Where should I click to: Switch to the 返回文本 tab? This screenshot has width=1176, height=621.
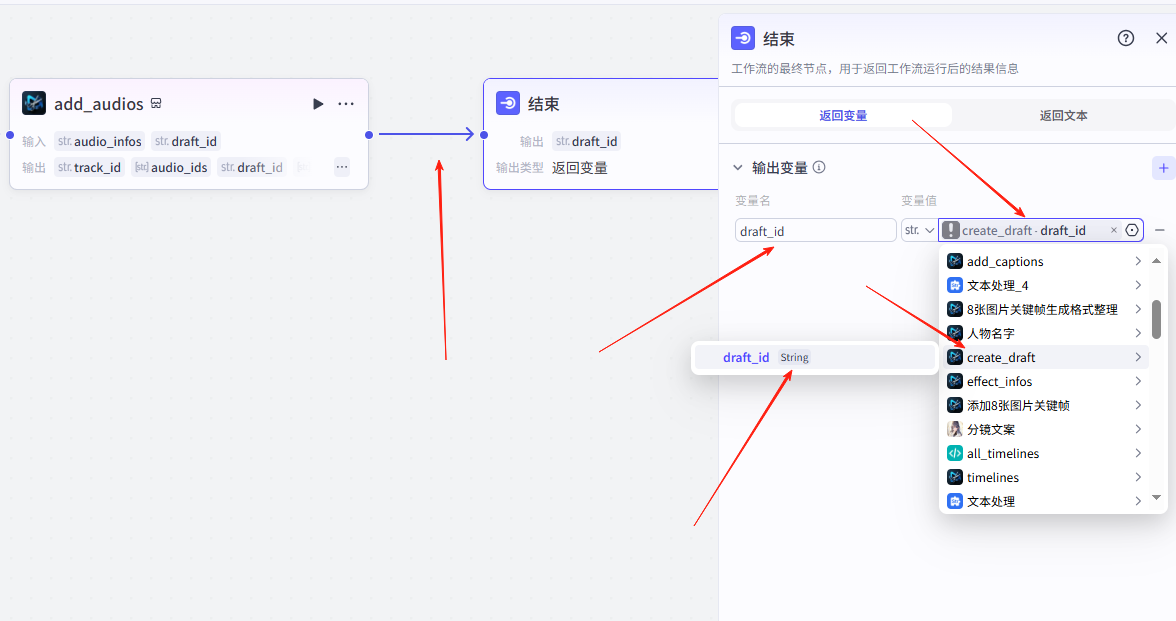tap(1063, 115)
